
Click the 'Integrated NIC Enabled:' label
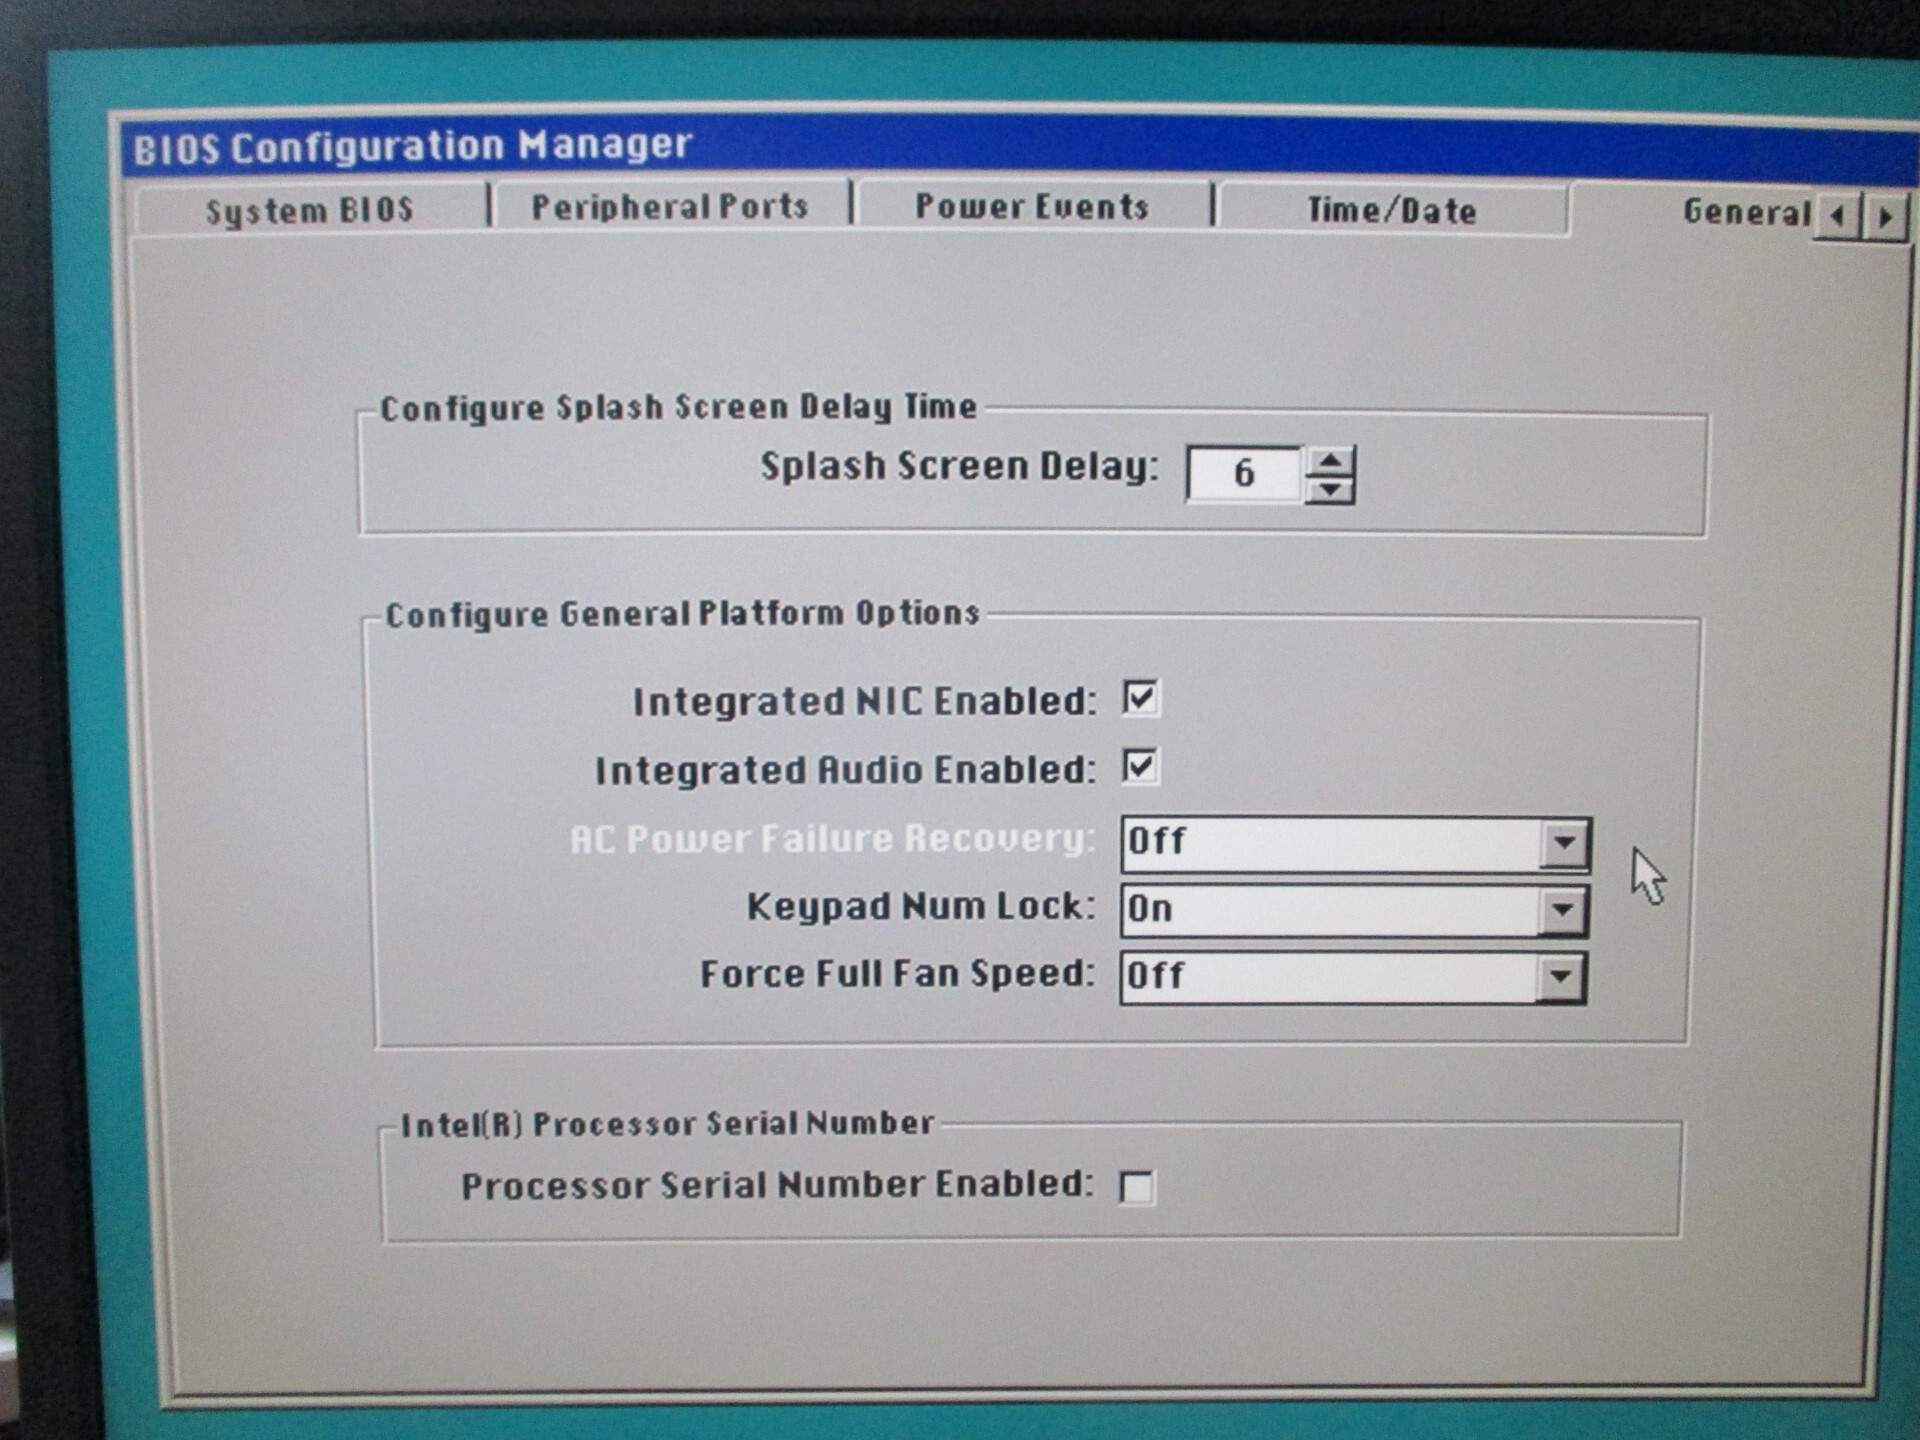(x=864, y=701)
